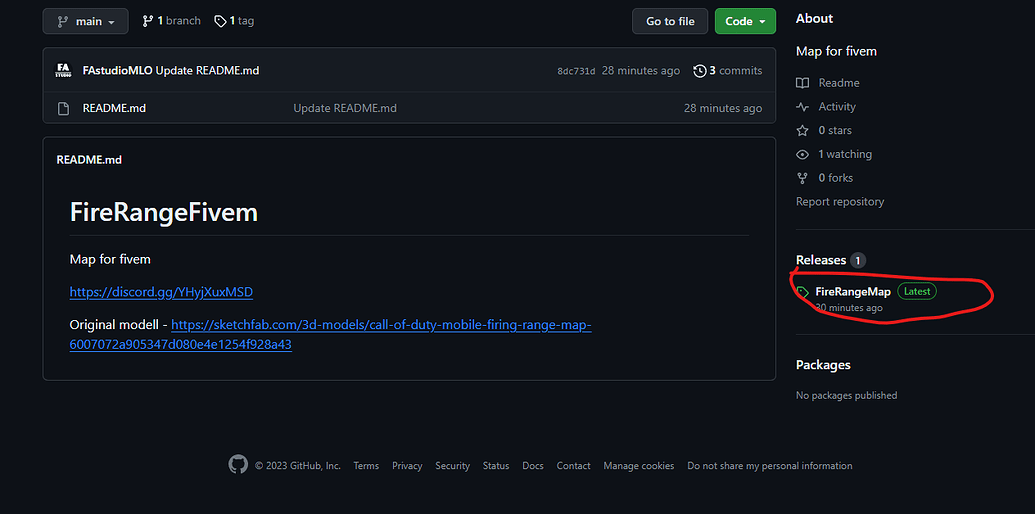The width and height of the screenshot is (1035, 514).
Task: Open Contact footer link
Action: pos(574,466)
